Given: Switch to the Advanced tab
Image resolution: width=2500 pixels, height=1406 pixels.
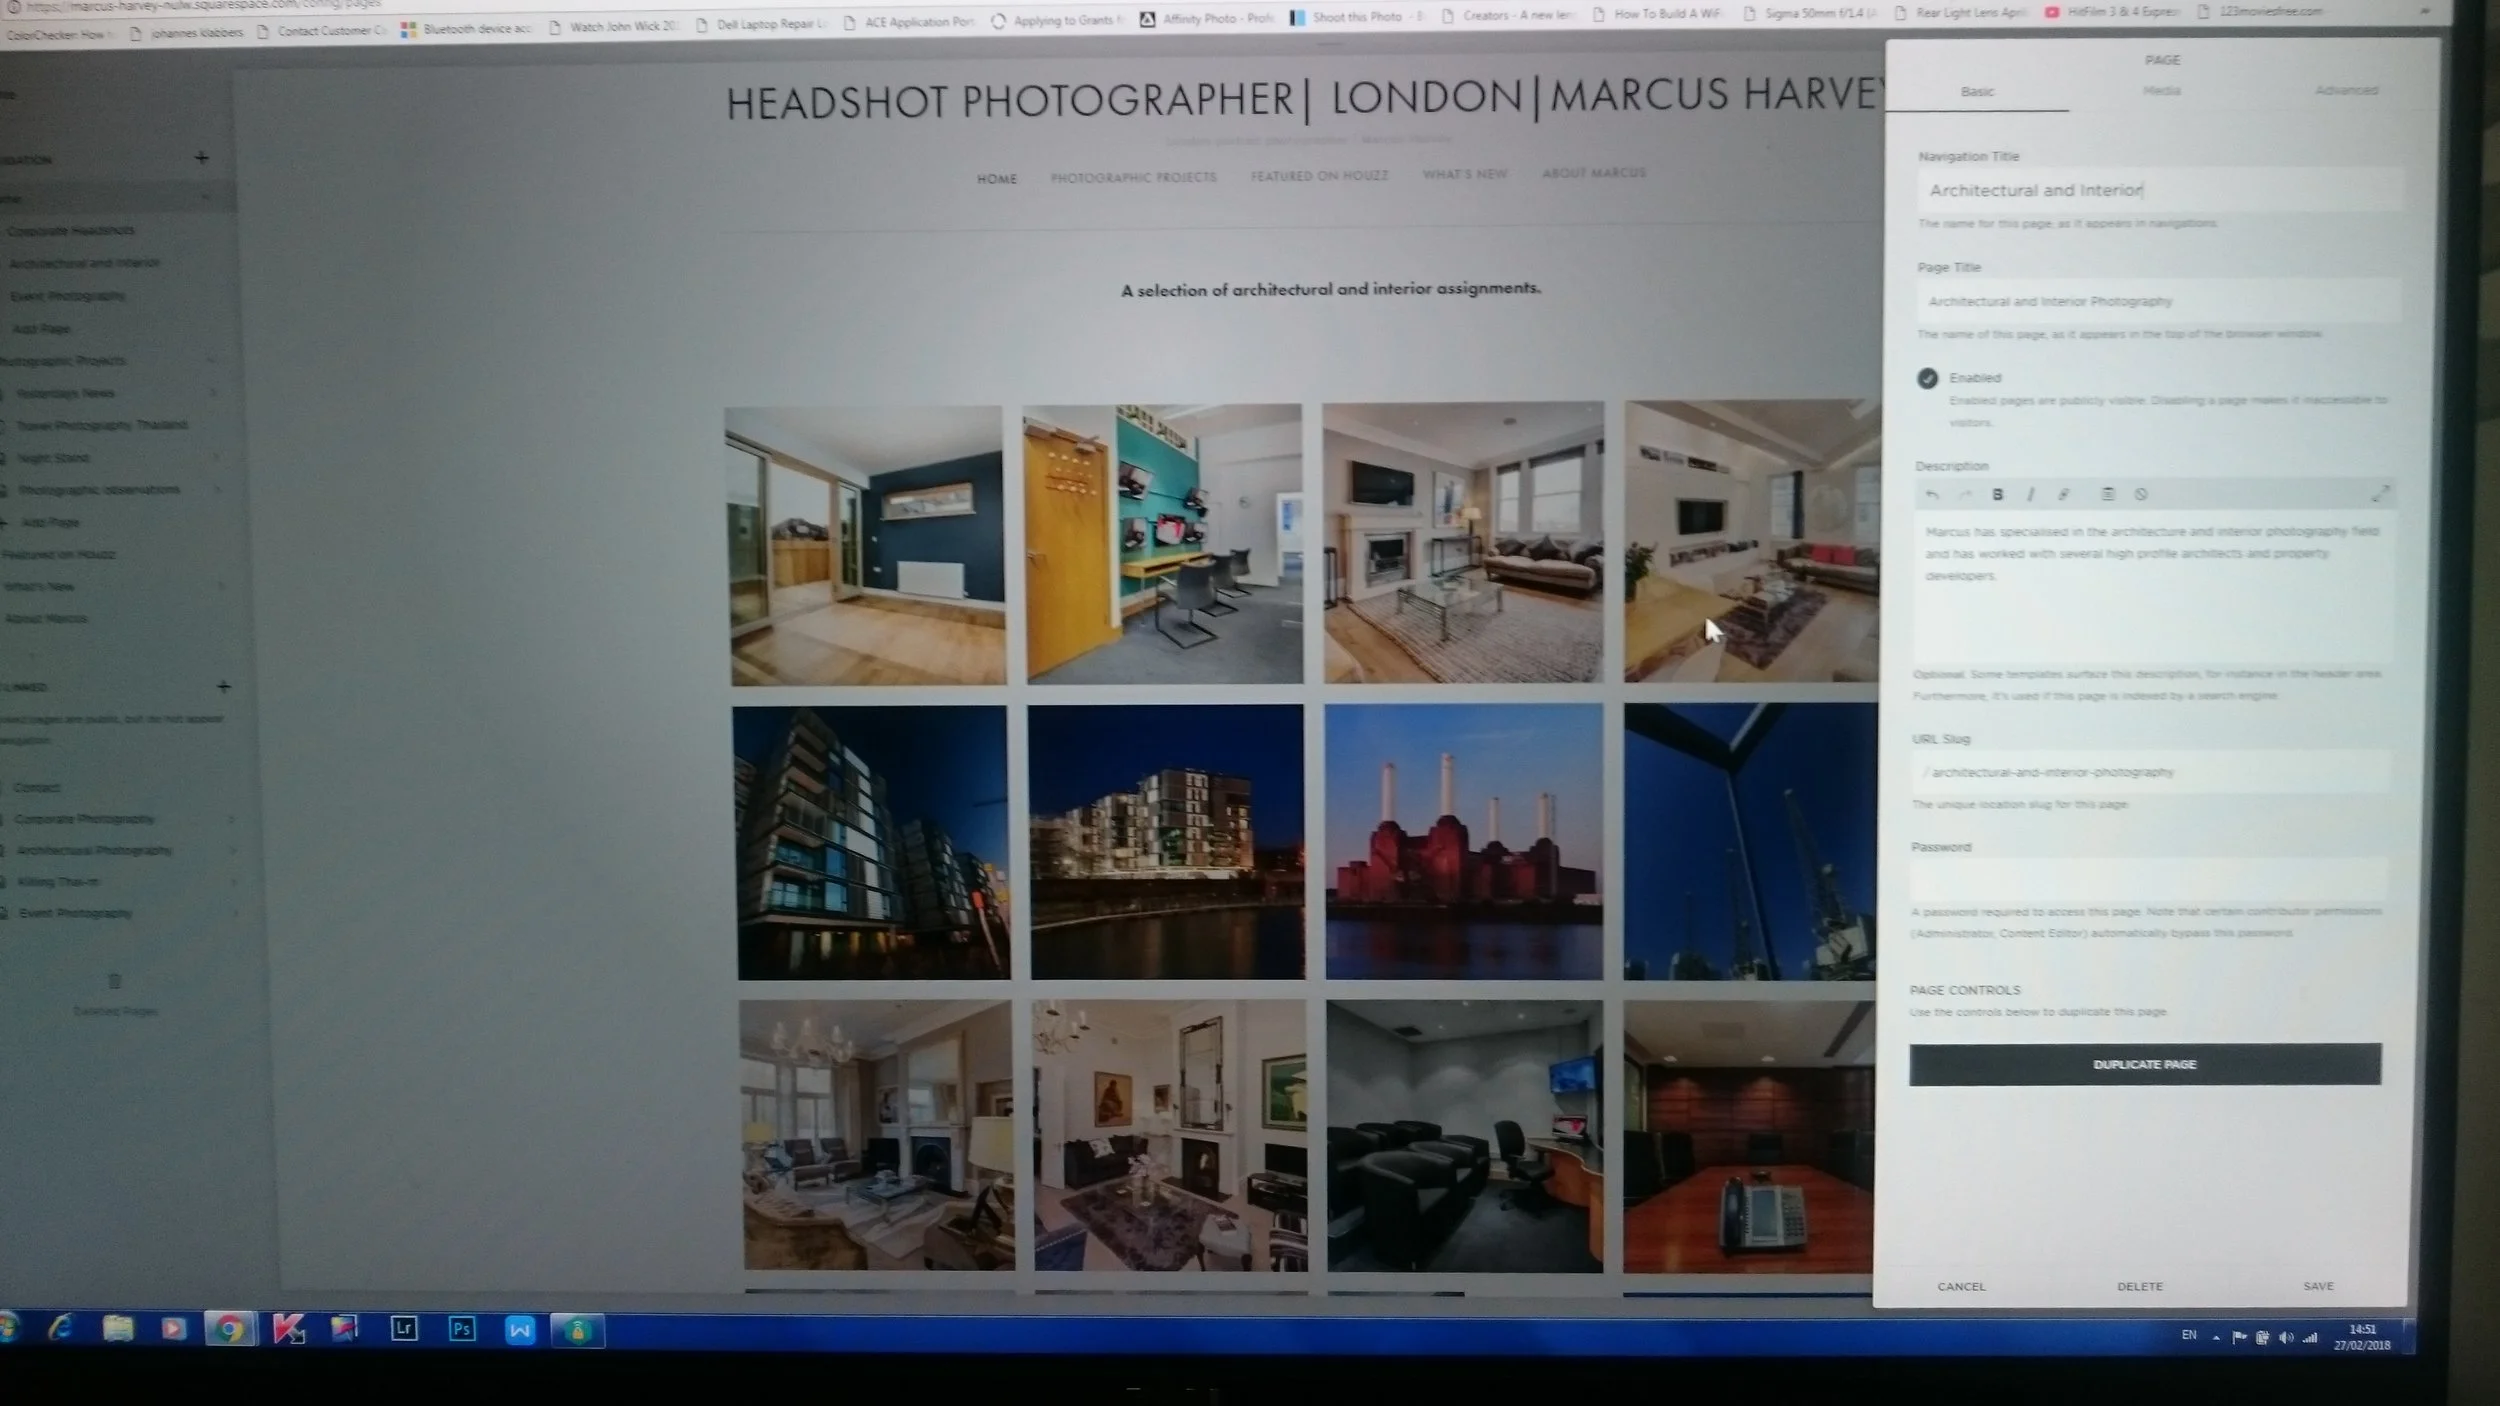Looking at the screenshot, I should point(2345,91).
